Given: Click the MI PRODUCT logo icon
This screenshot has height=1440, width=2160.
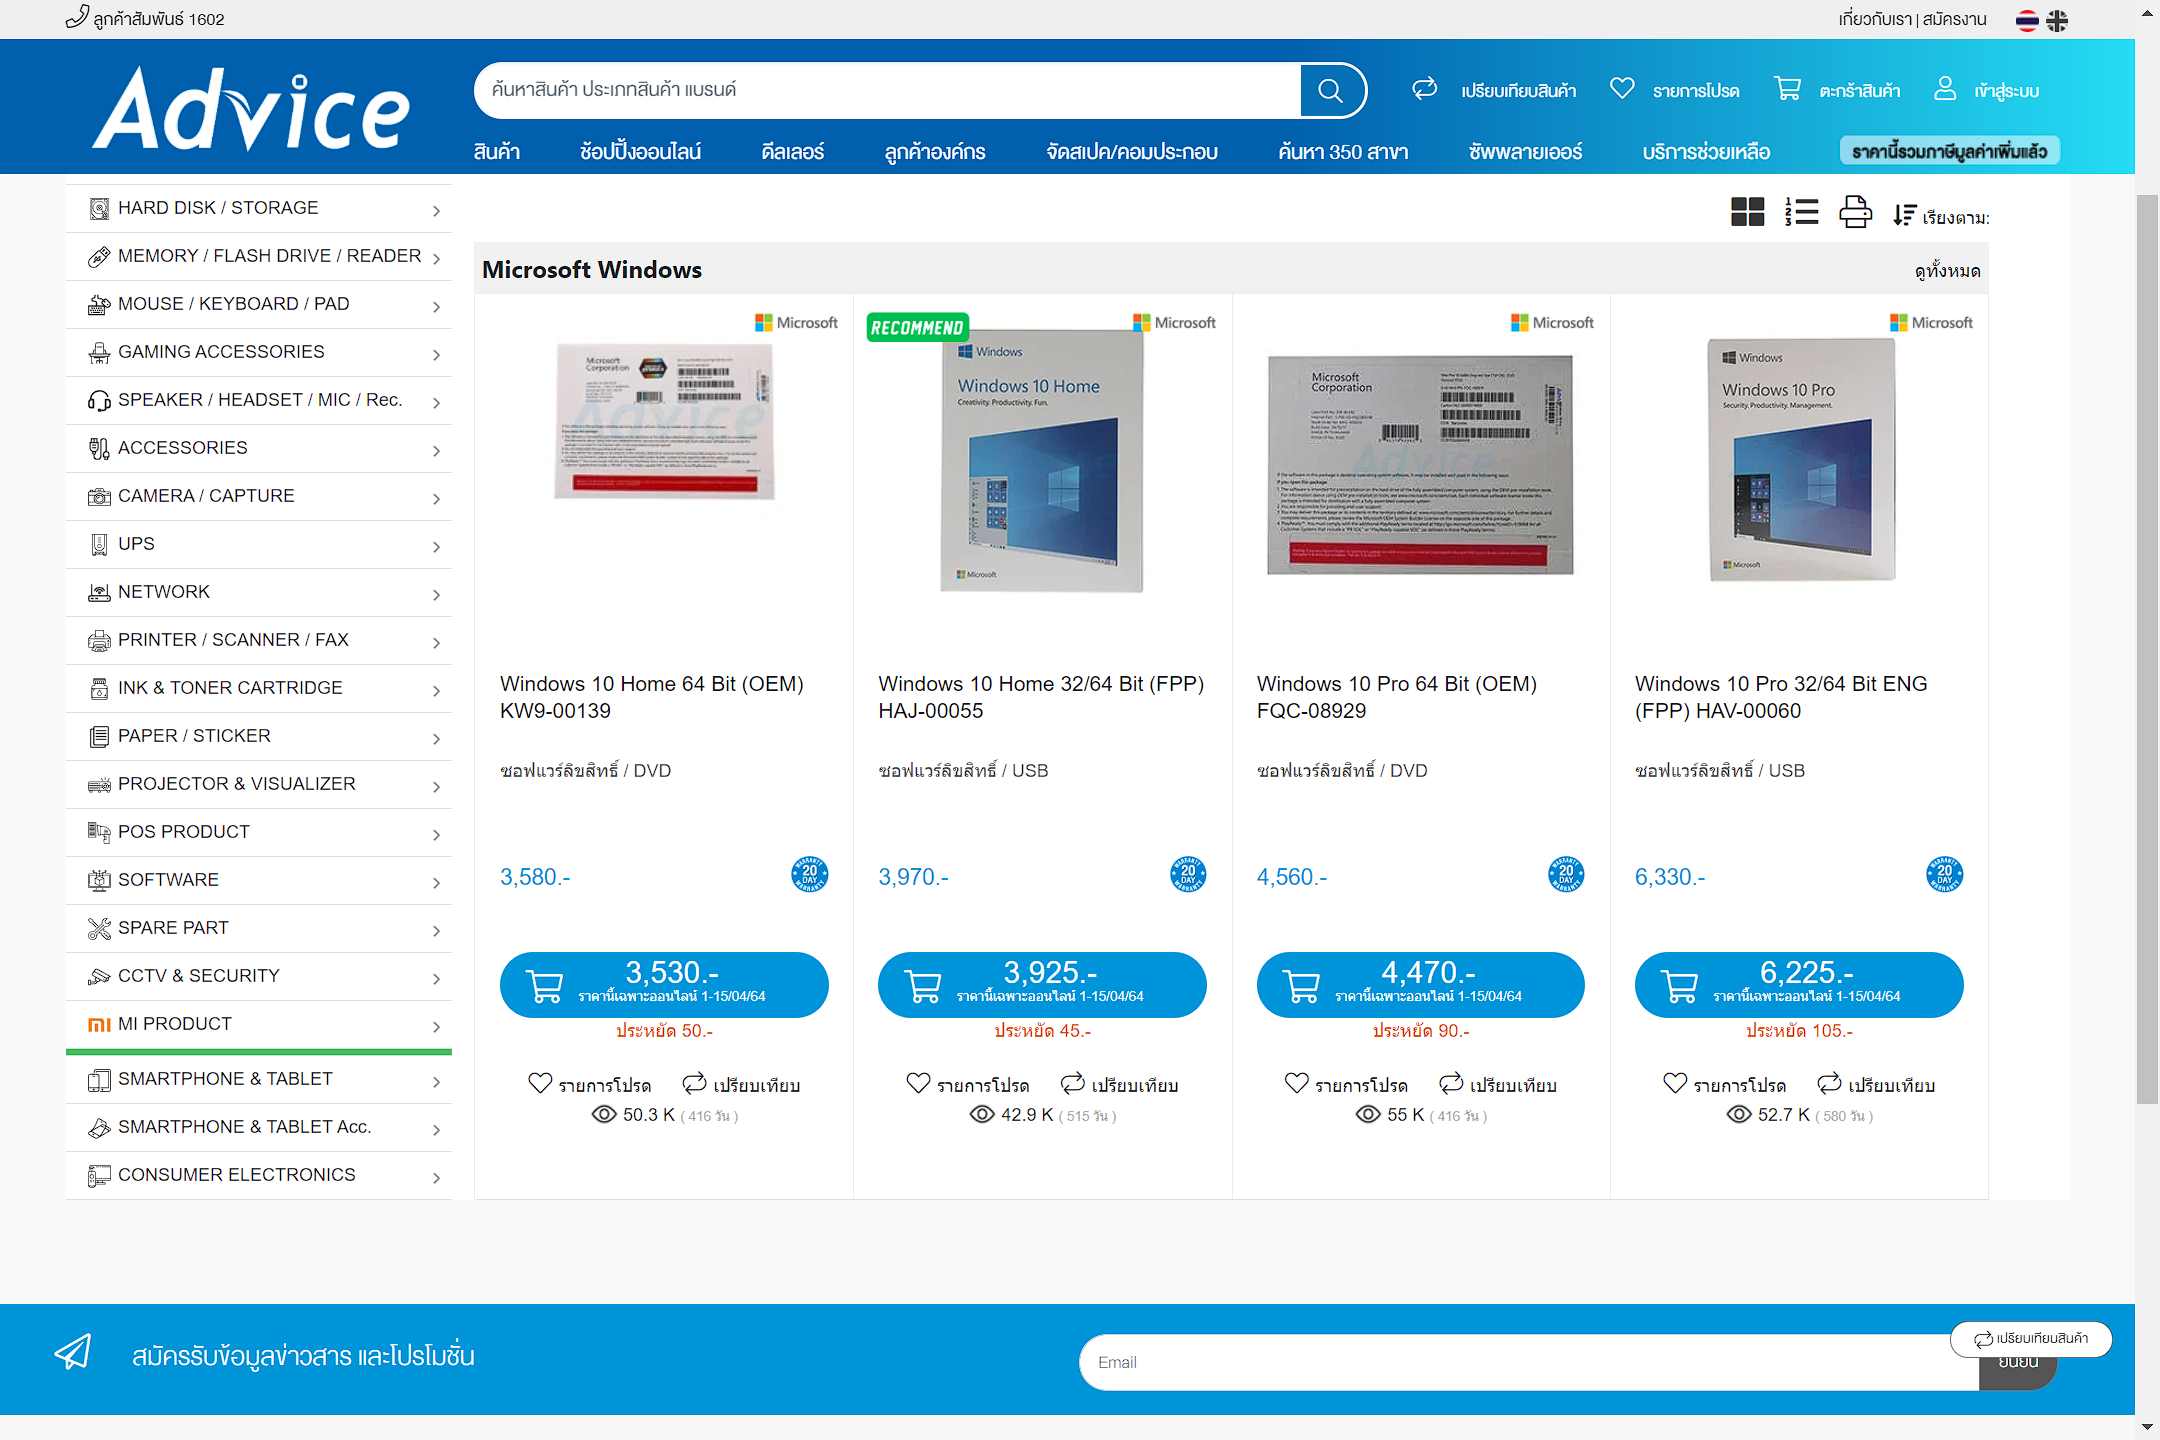Looking at the screenshot, I should pyautogui.click(x=99, y=1025).
